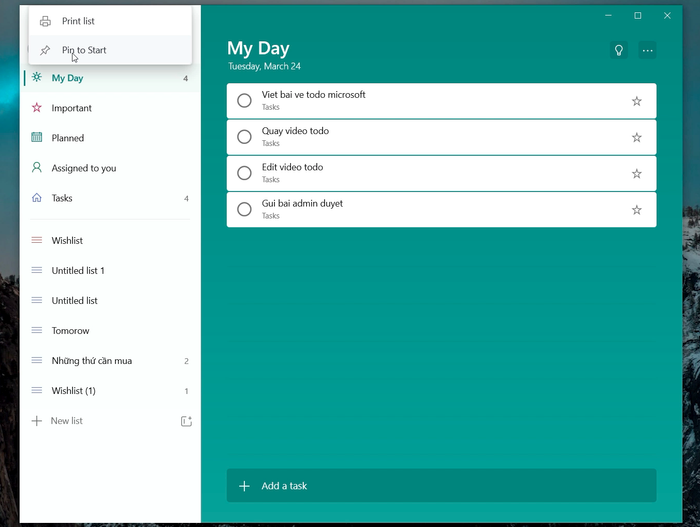The width and height of the screenshot is (700, 527).
Task: Star the Viet bai ve todo microsoft task
Action: 637,101
